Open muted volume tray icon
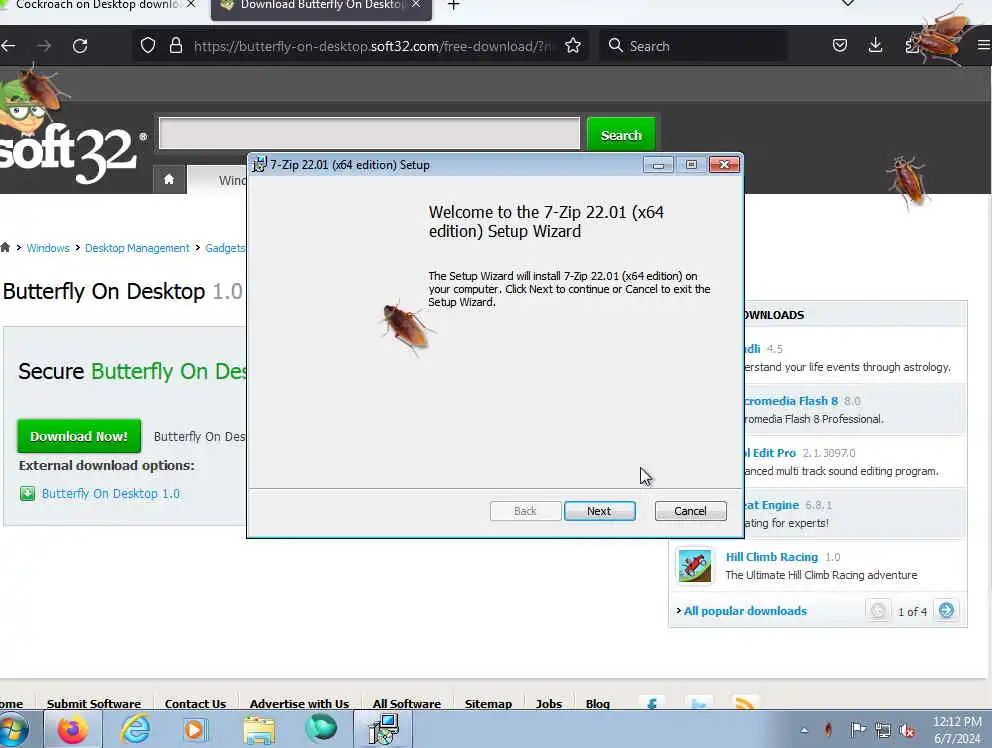 point(907,730)
